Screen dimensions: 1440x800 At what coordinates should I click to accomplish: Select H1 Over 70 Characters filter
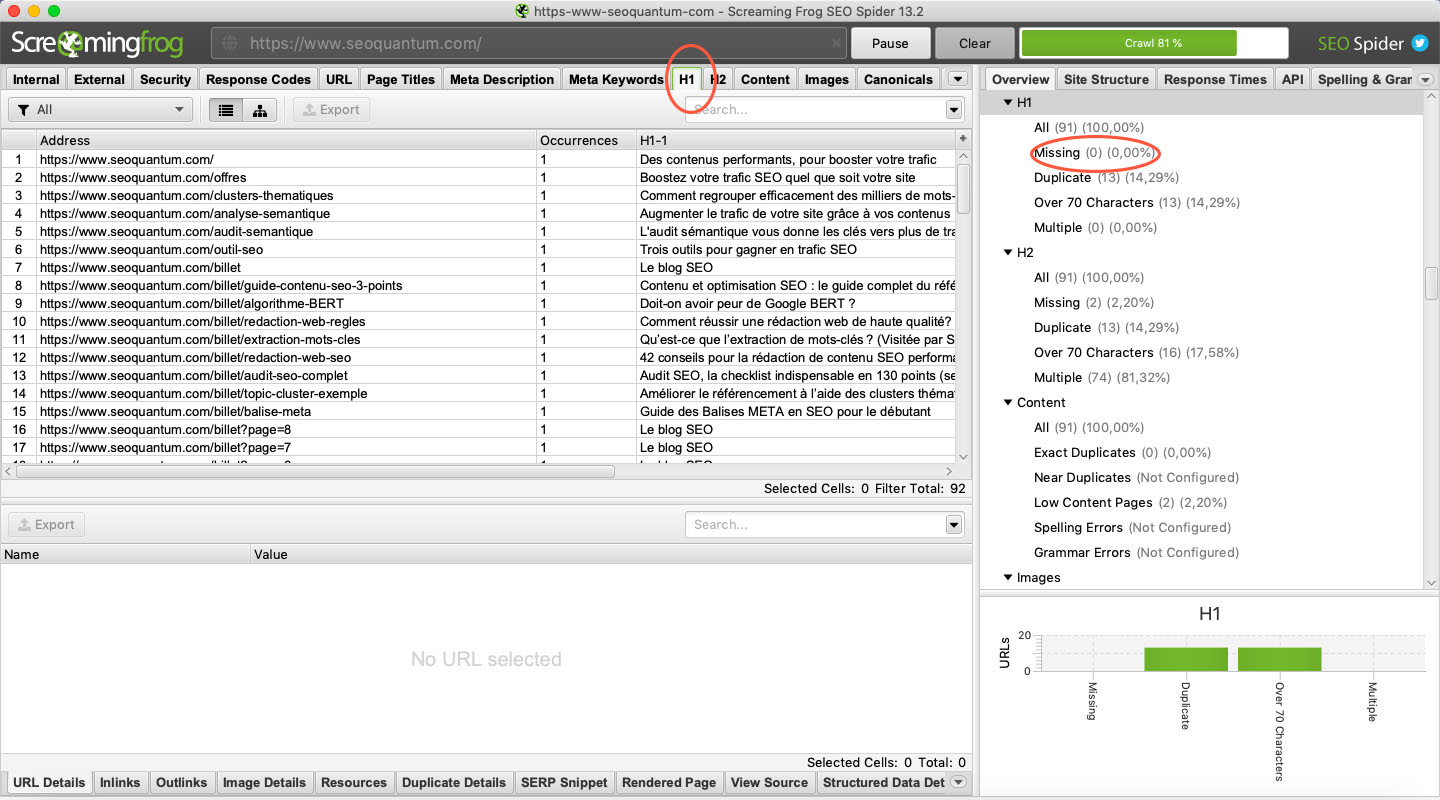(1137, 202)
